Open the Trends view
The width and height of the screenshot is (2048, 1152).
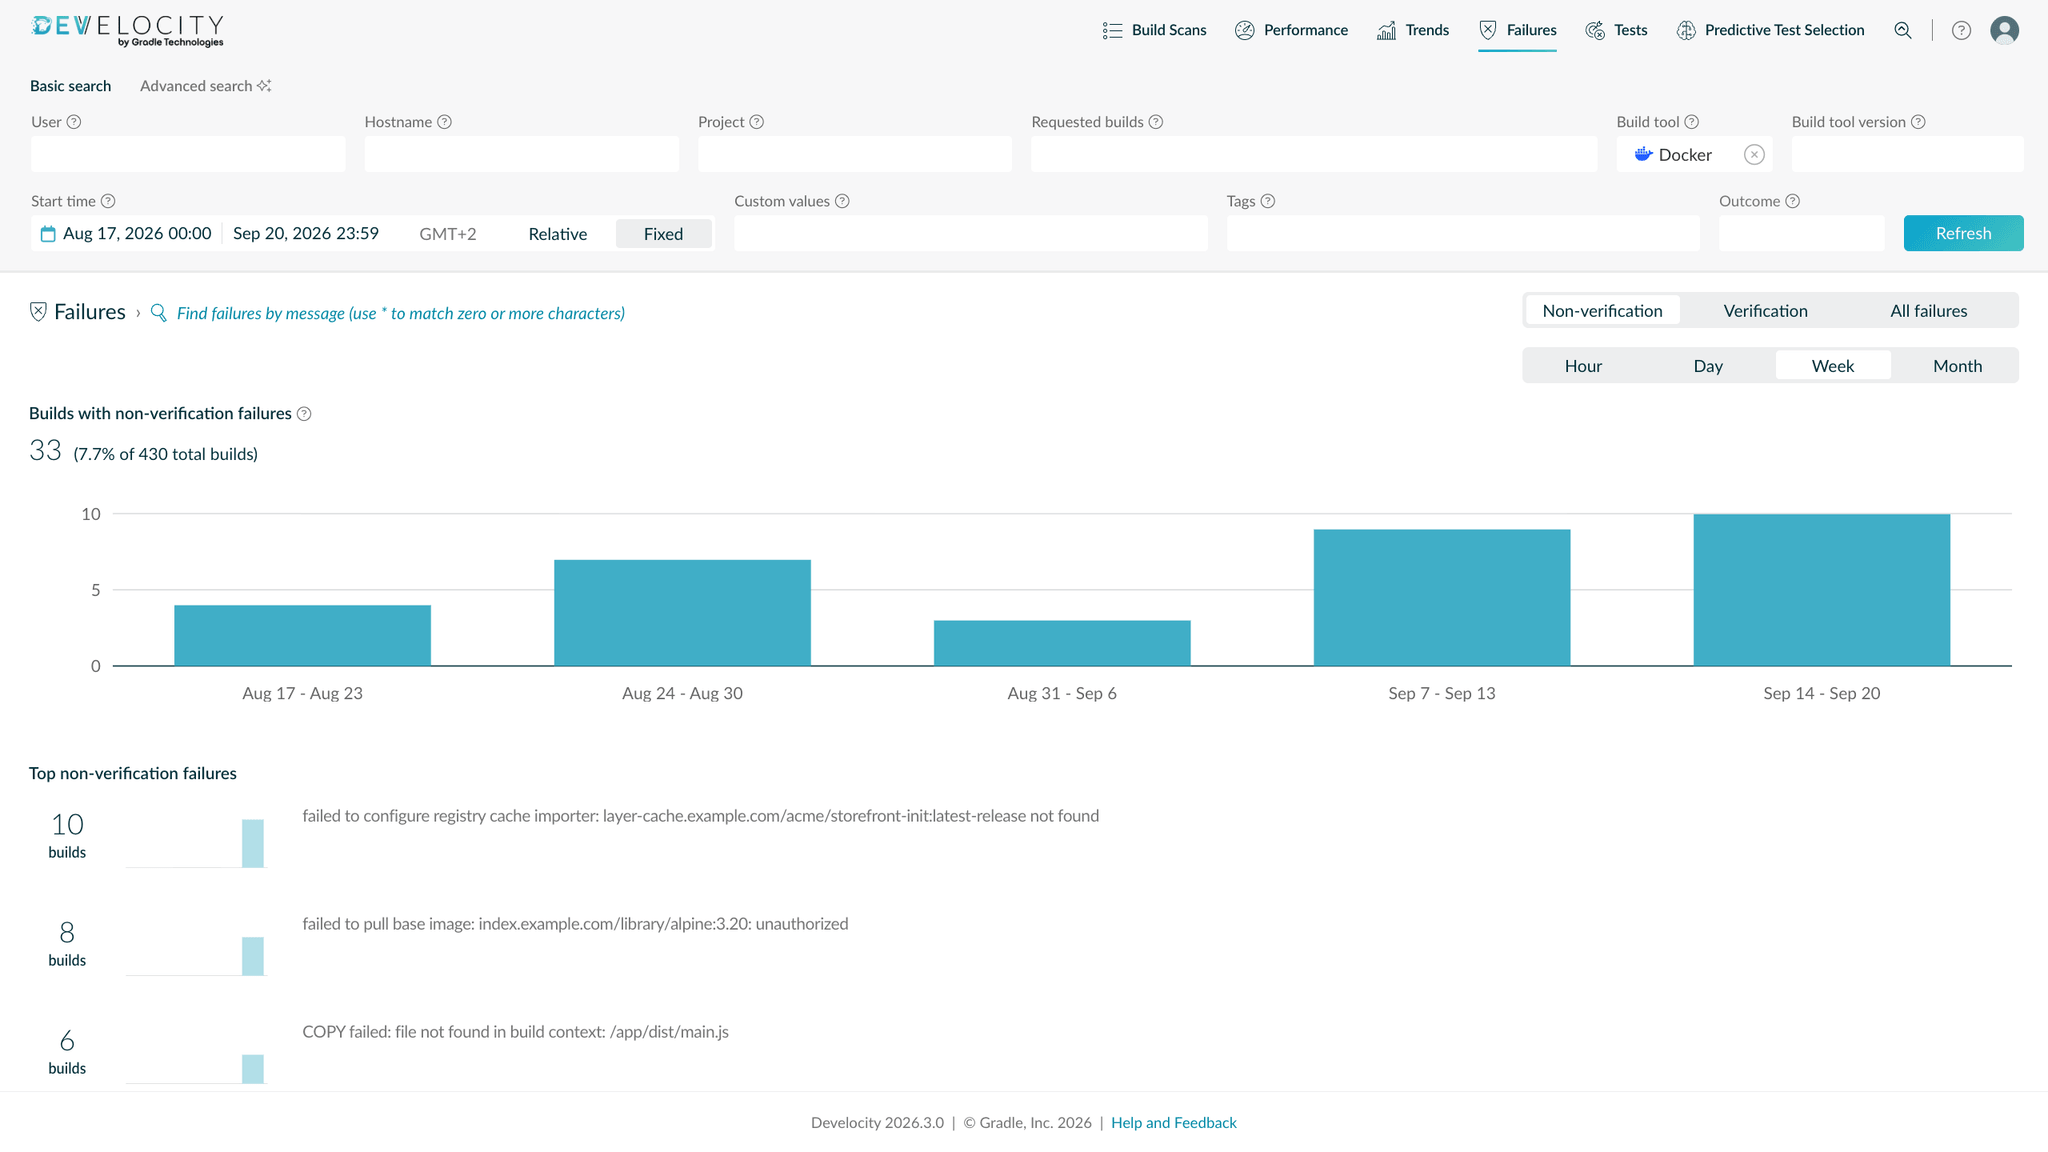[x=1413, y=30]
